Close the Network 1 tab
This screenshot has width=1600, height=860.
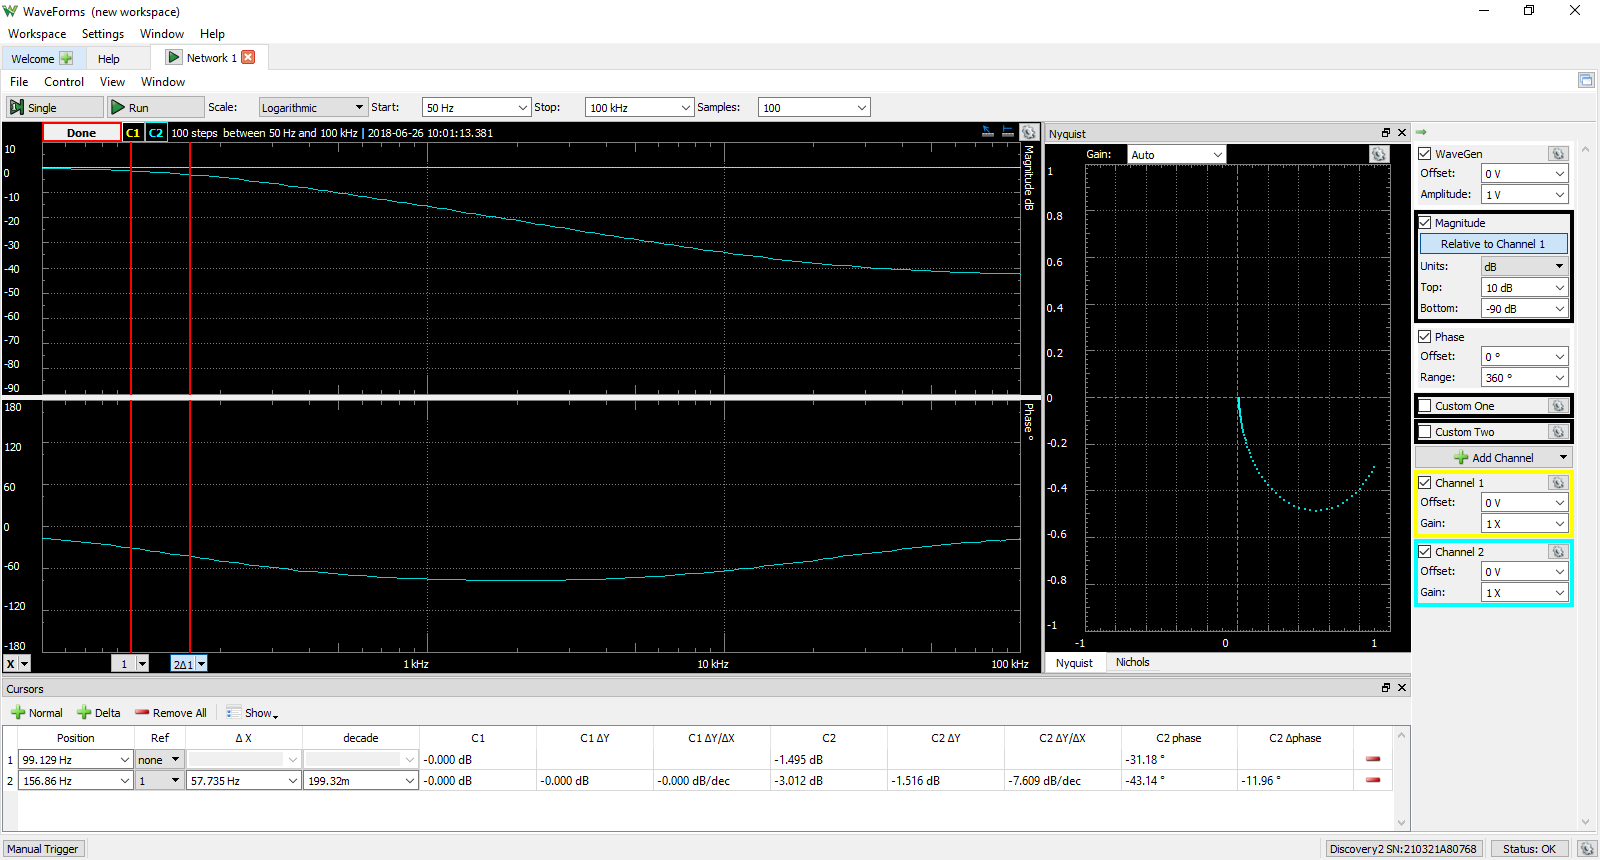(248, 58)
